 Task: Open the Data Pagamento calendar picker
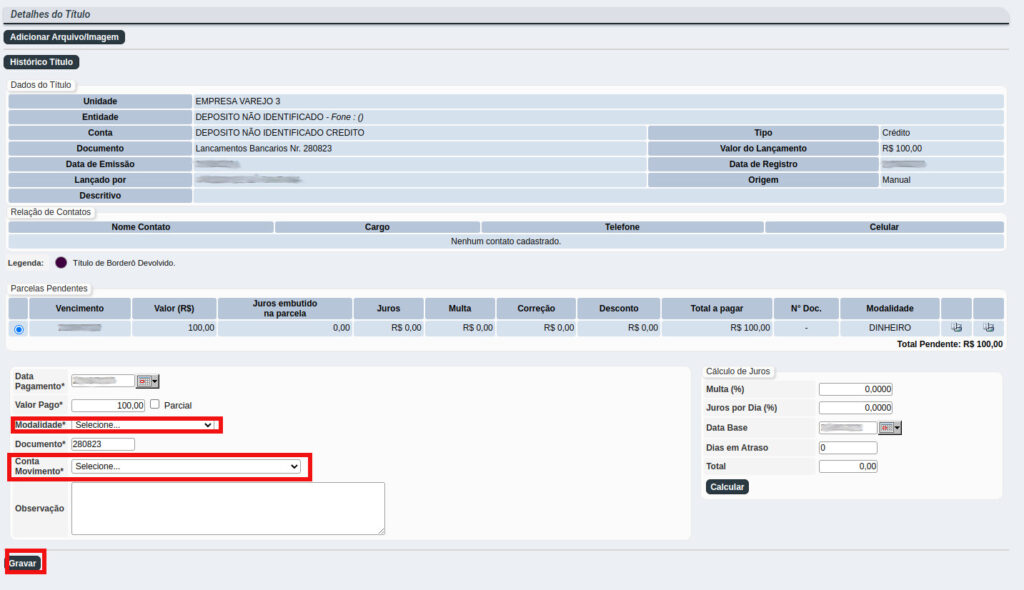[148, 381]
